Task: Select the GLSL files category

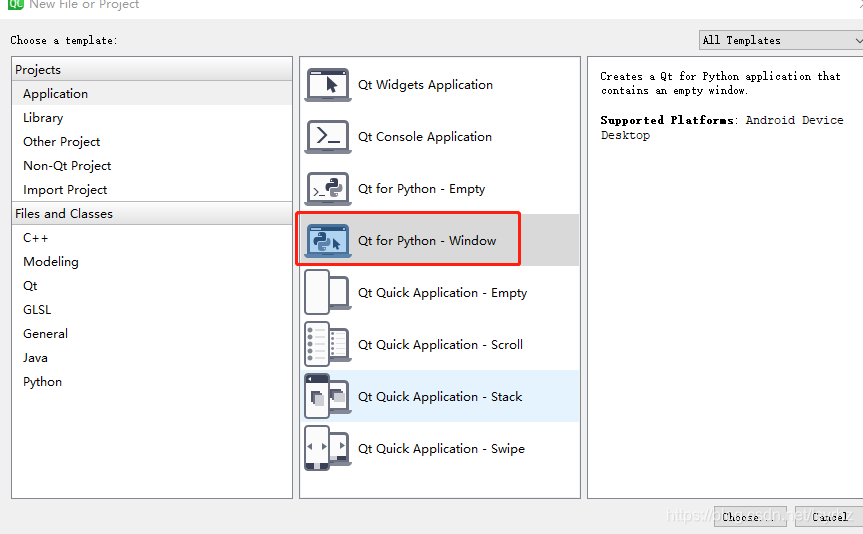Action: point(152,309)
